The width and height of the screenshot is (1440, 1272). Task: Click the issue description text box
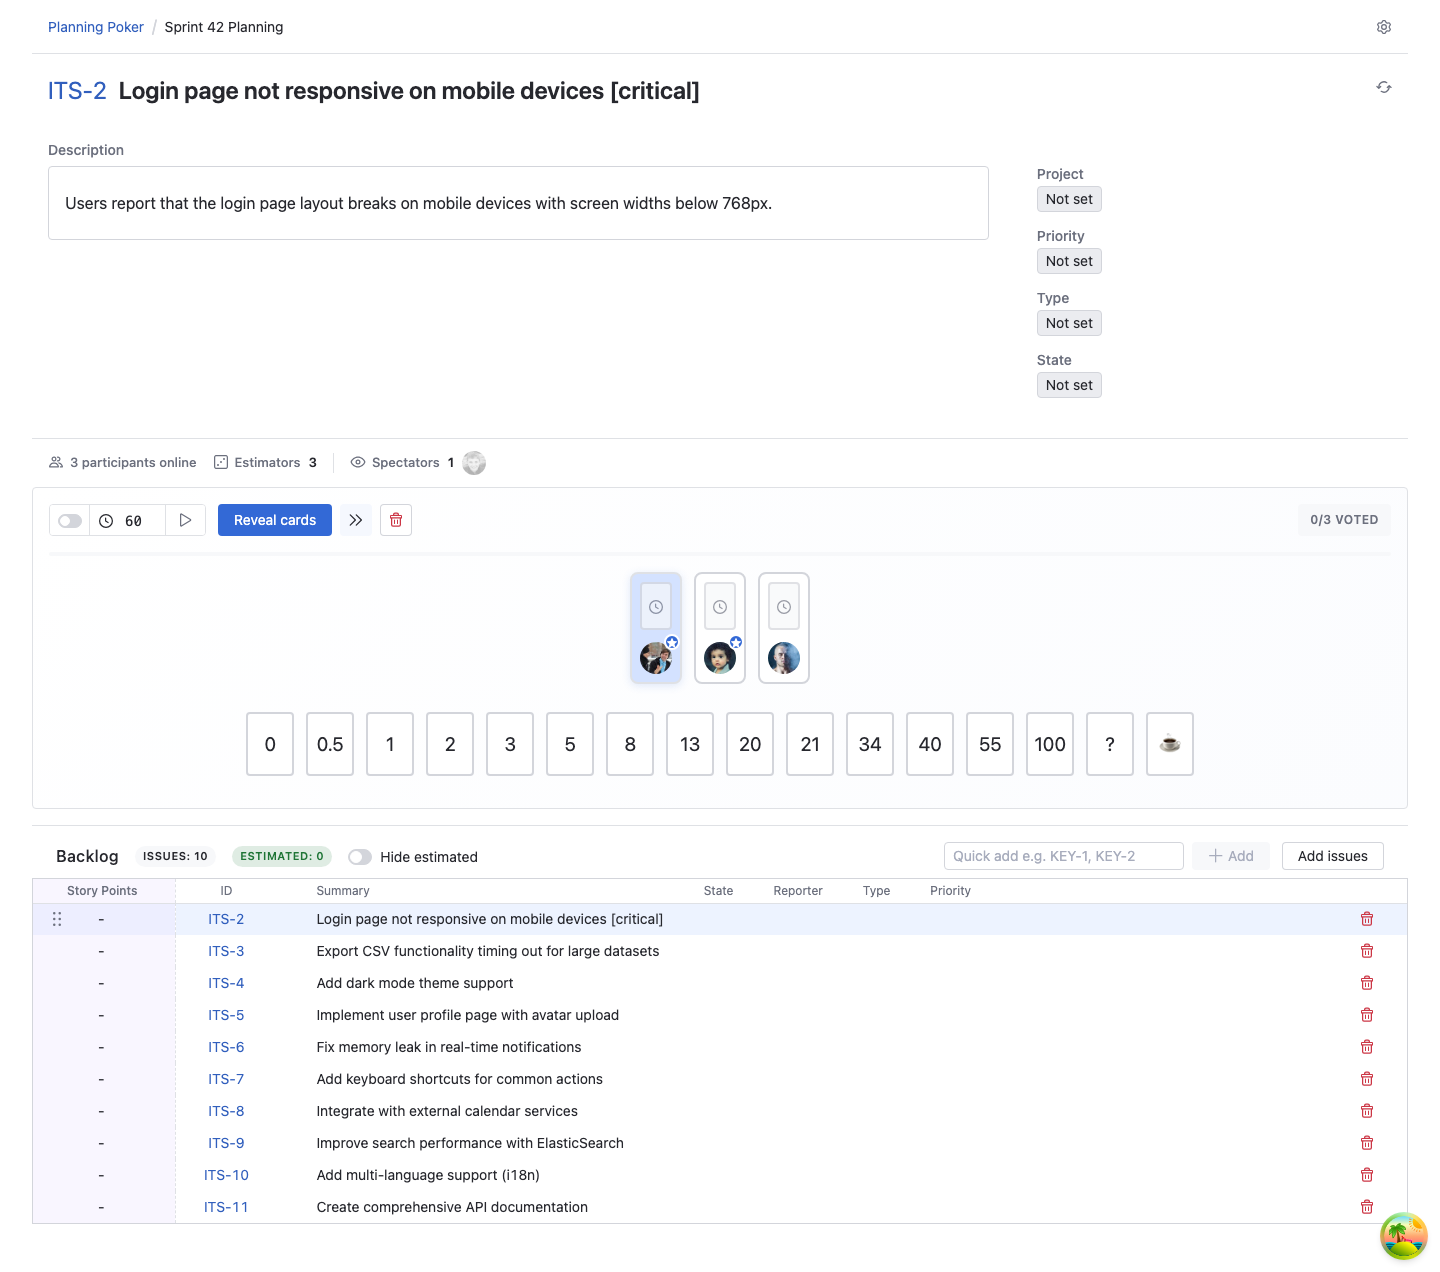coord(518,203)
